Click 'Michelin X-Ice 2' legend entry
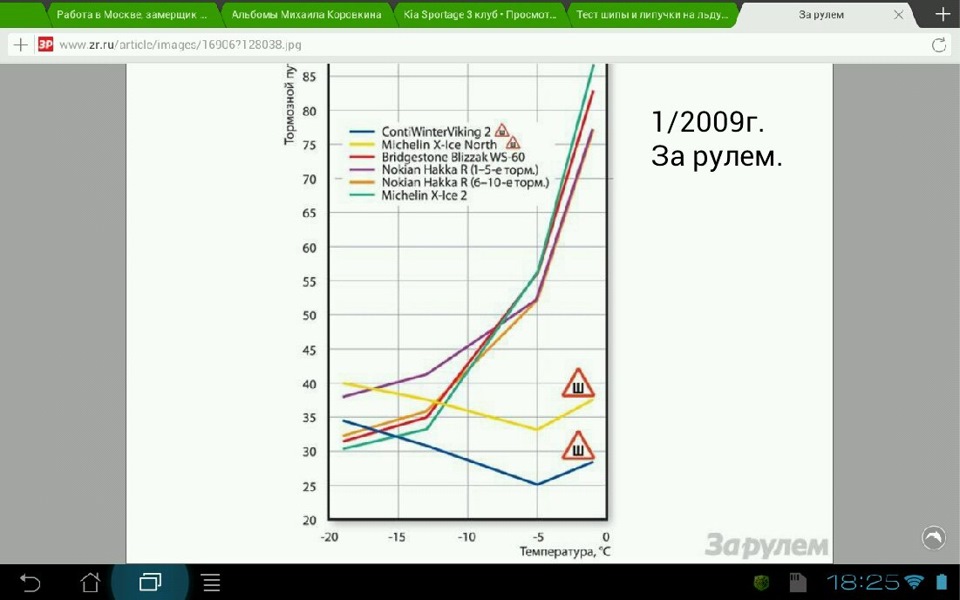Image resolution: width=960 pixels, height=600 pixels. coord(408,195)
